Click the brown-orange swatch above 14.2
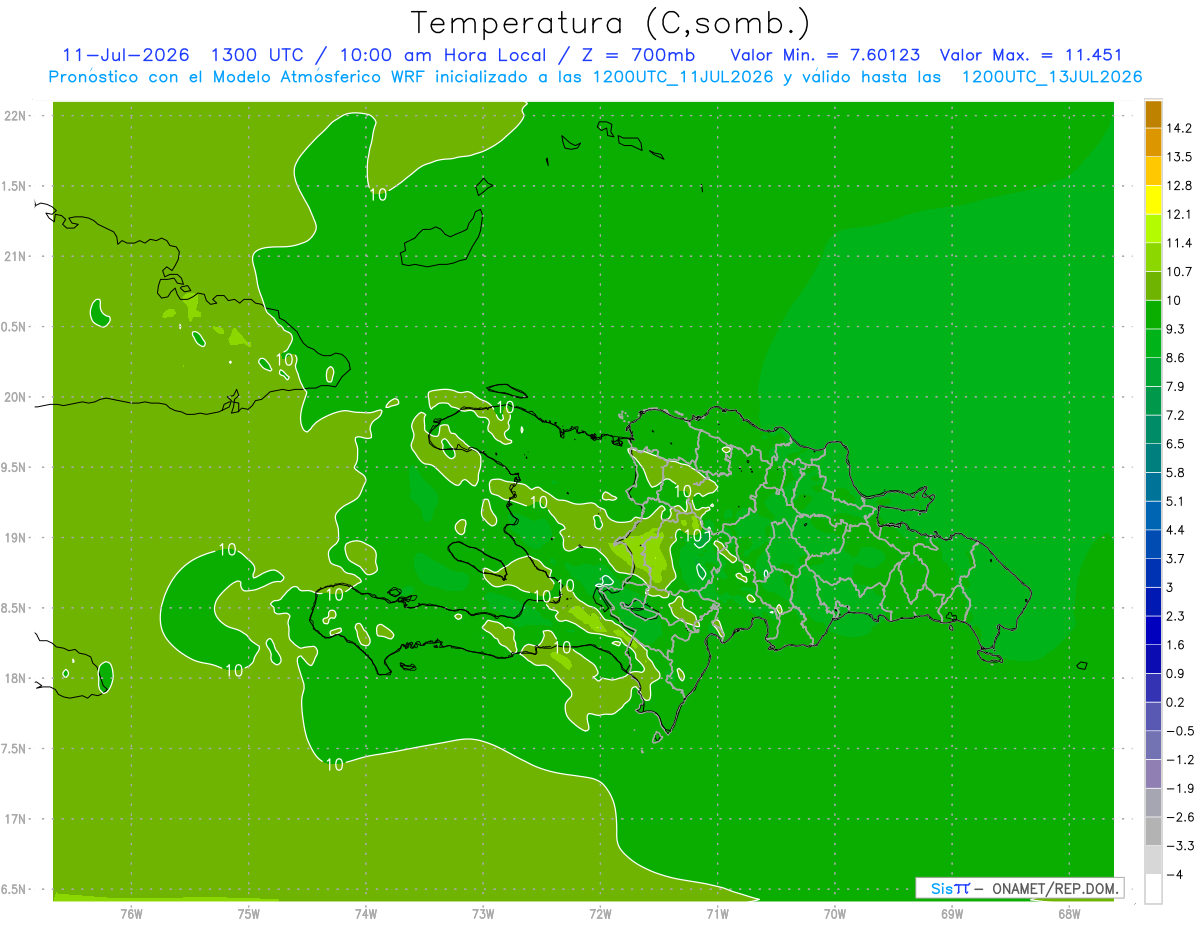The width and height of the screenshot is (1200, 927). tap(1153, 114)
